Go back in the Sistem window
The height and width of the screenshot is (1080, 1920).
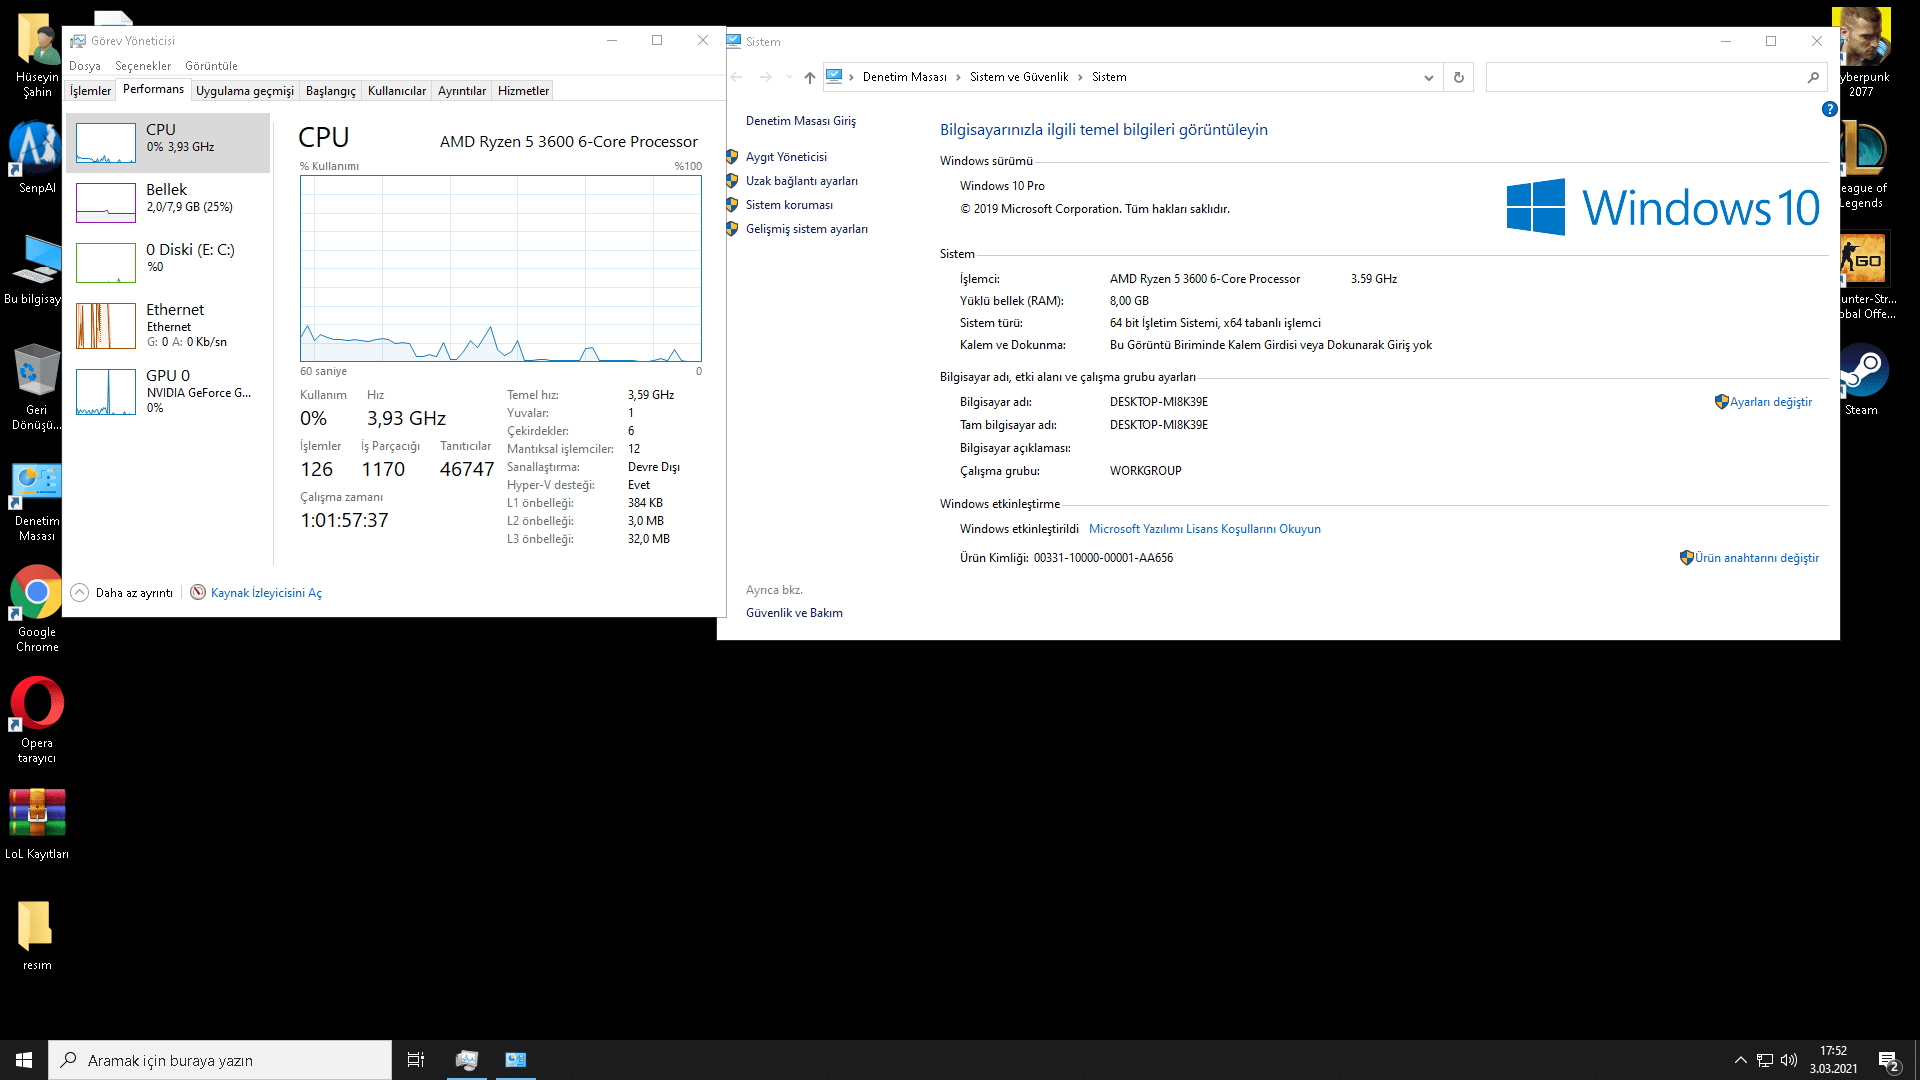click(737, 77)
